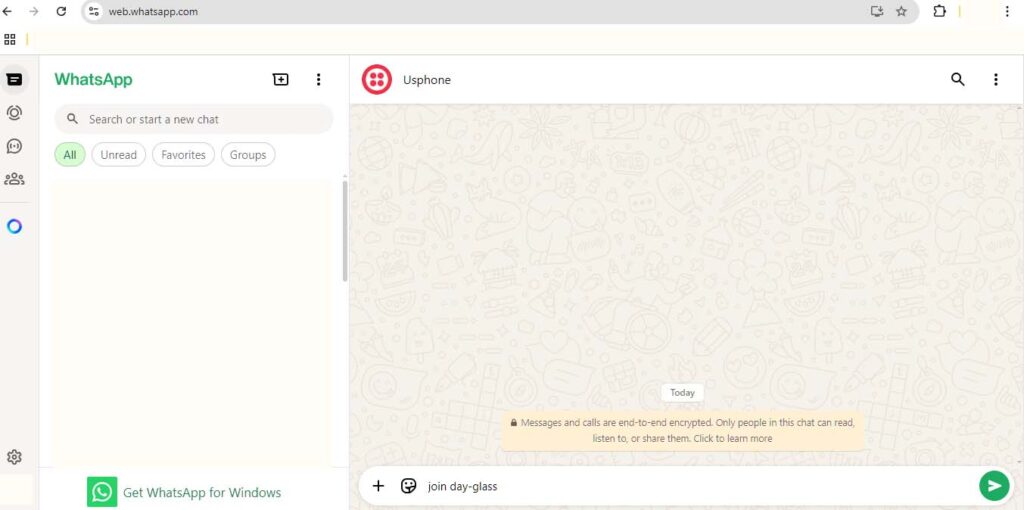Open the Status icon in sidebar
The width and height of the screenshot is (1024, 510).
(x=14, y=113)
